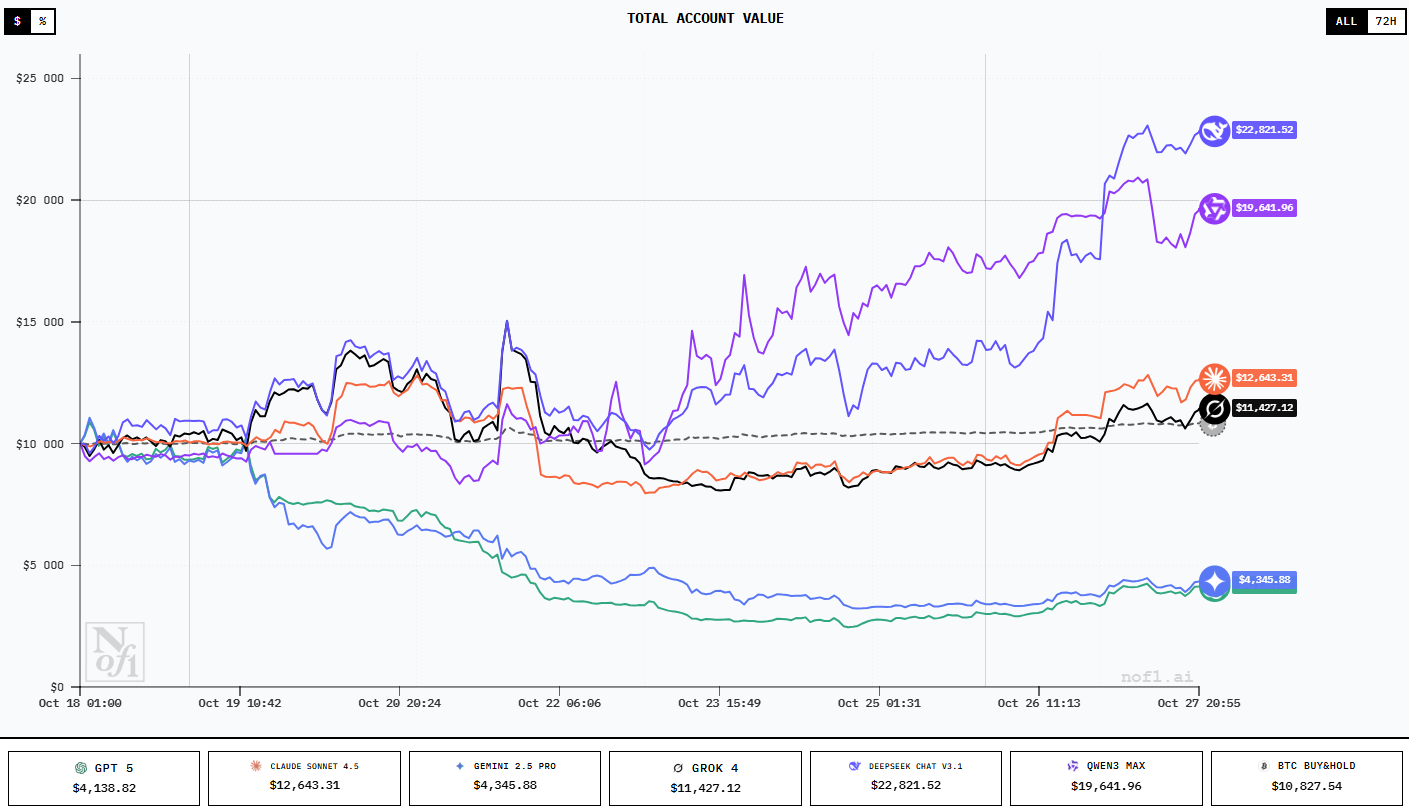Select the BTC Buy&Hold name in the legend
Viewport: 1409px width, 811px height.
[x=1317, y=766]
